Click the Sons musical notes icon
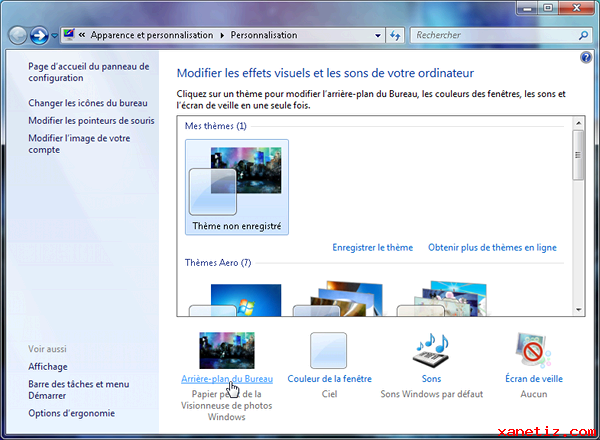Image resolution: width=600 pixels, height=440 pixels. [431, 350]
